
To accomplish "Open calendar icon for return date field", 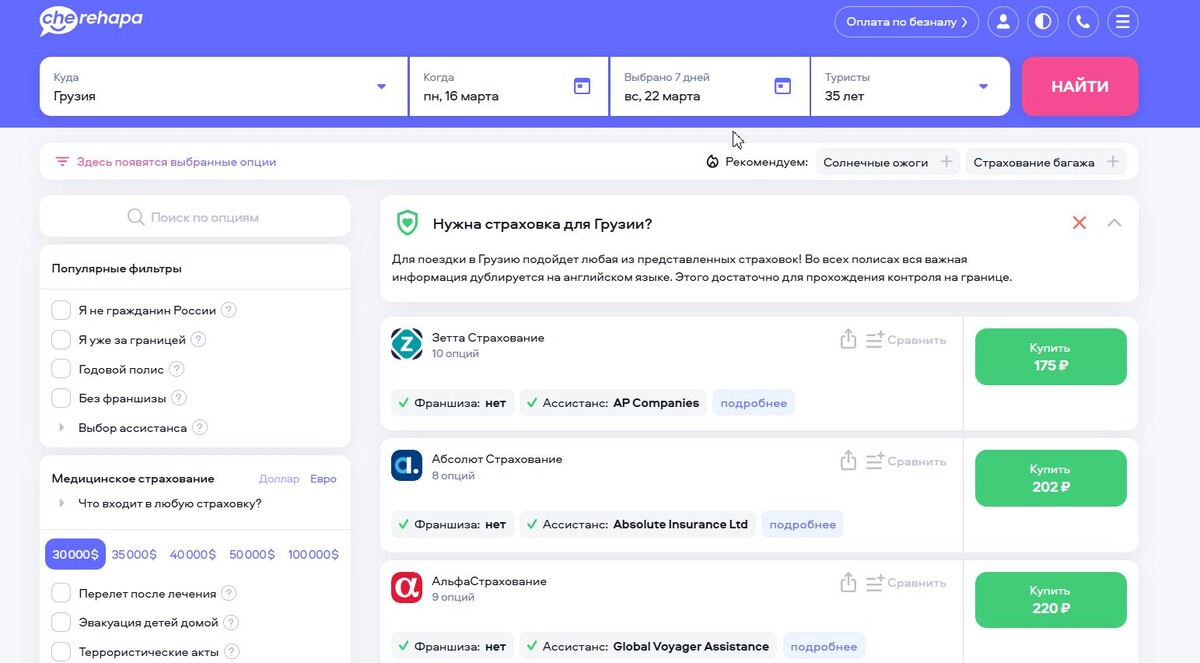I will click(783, 86).
